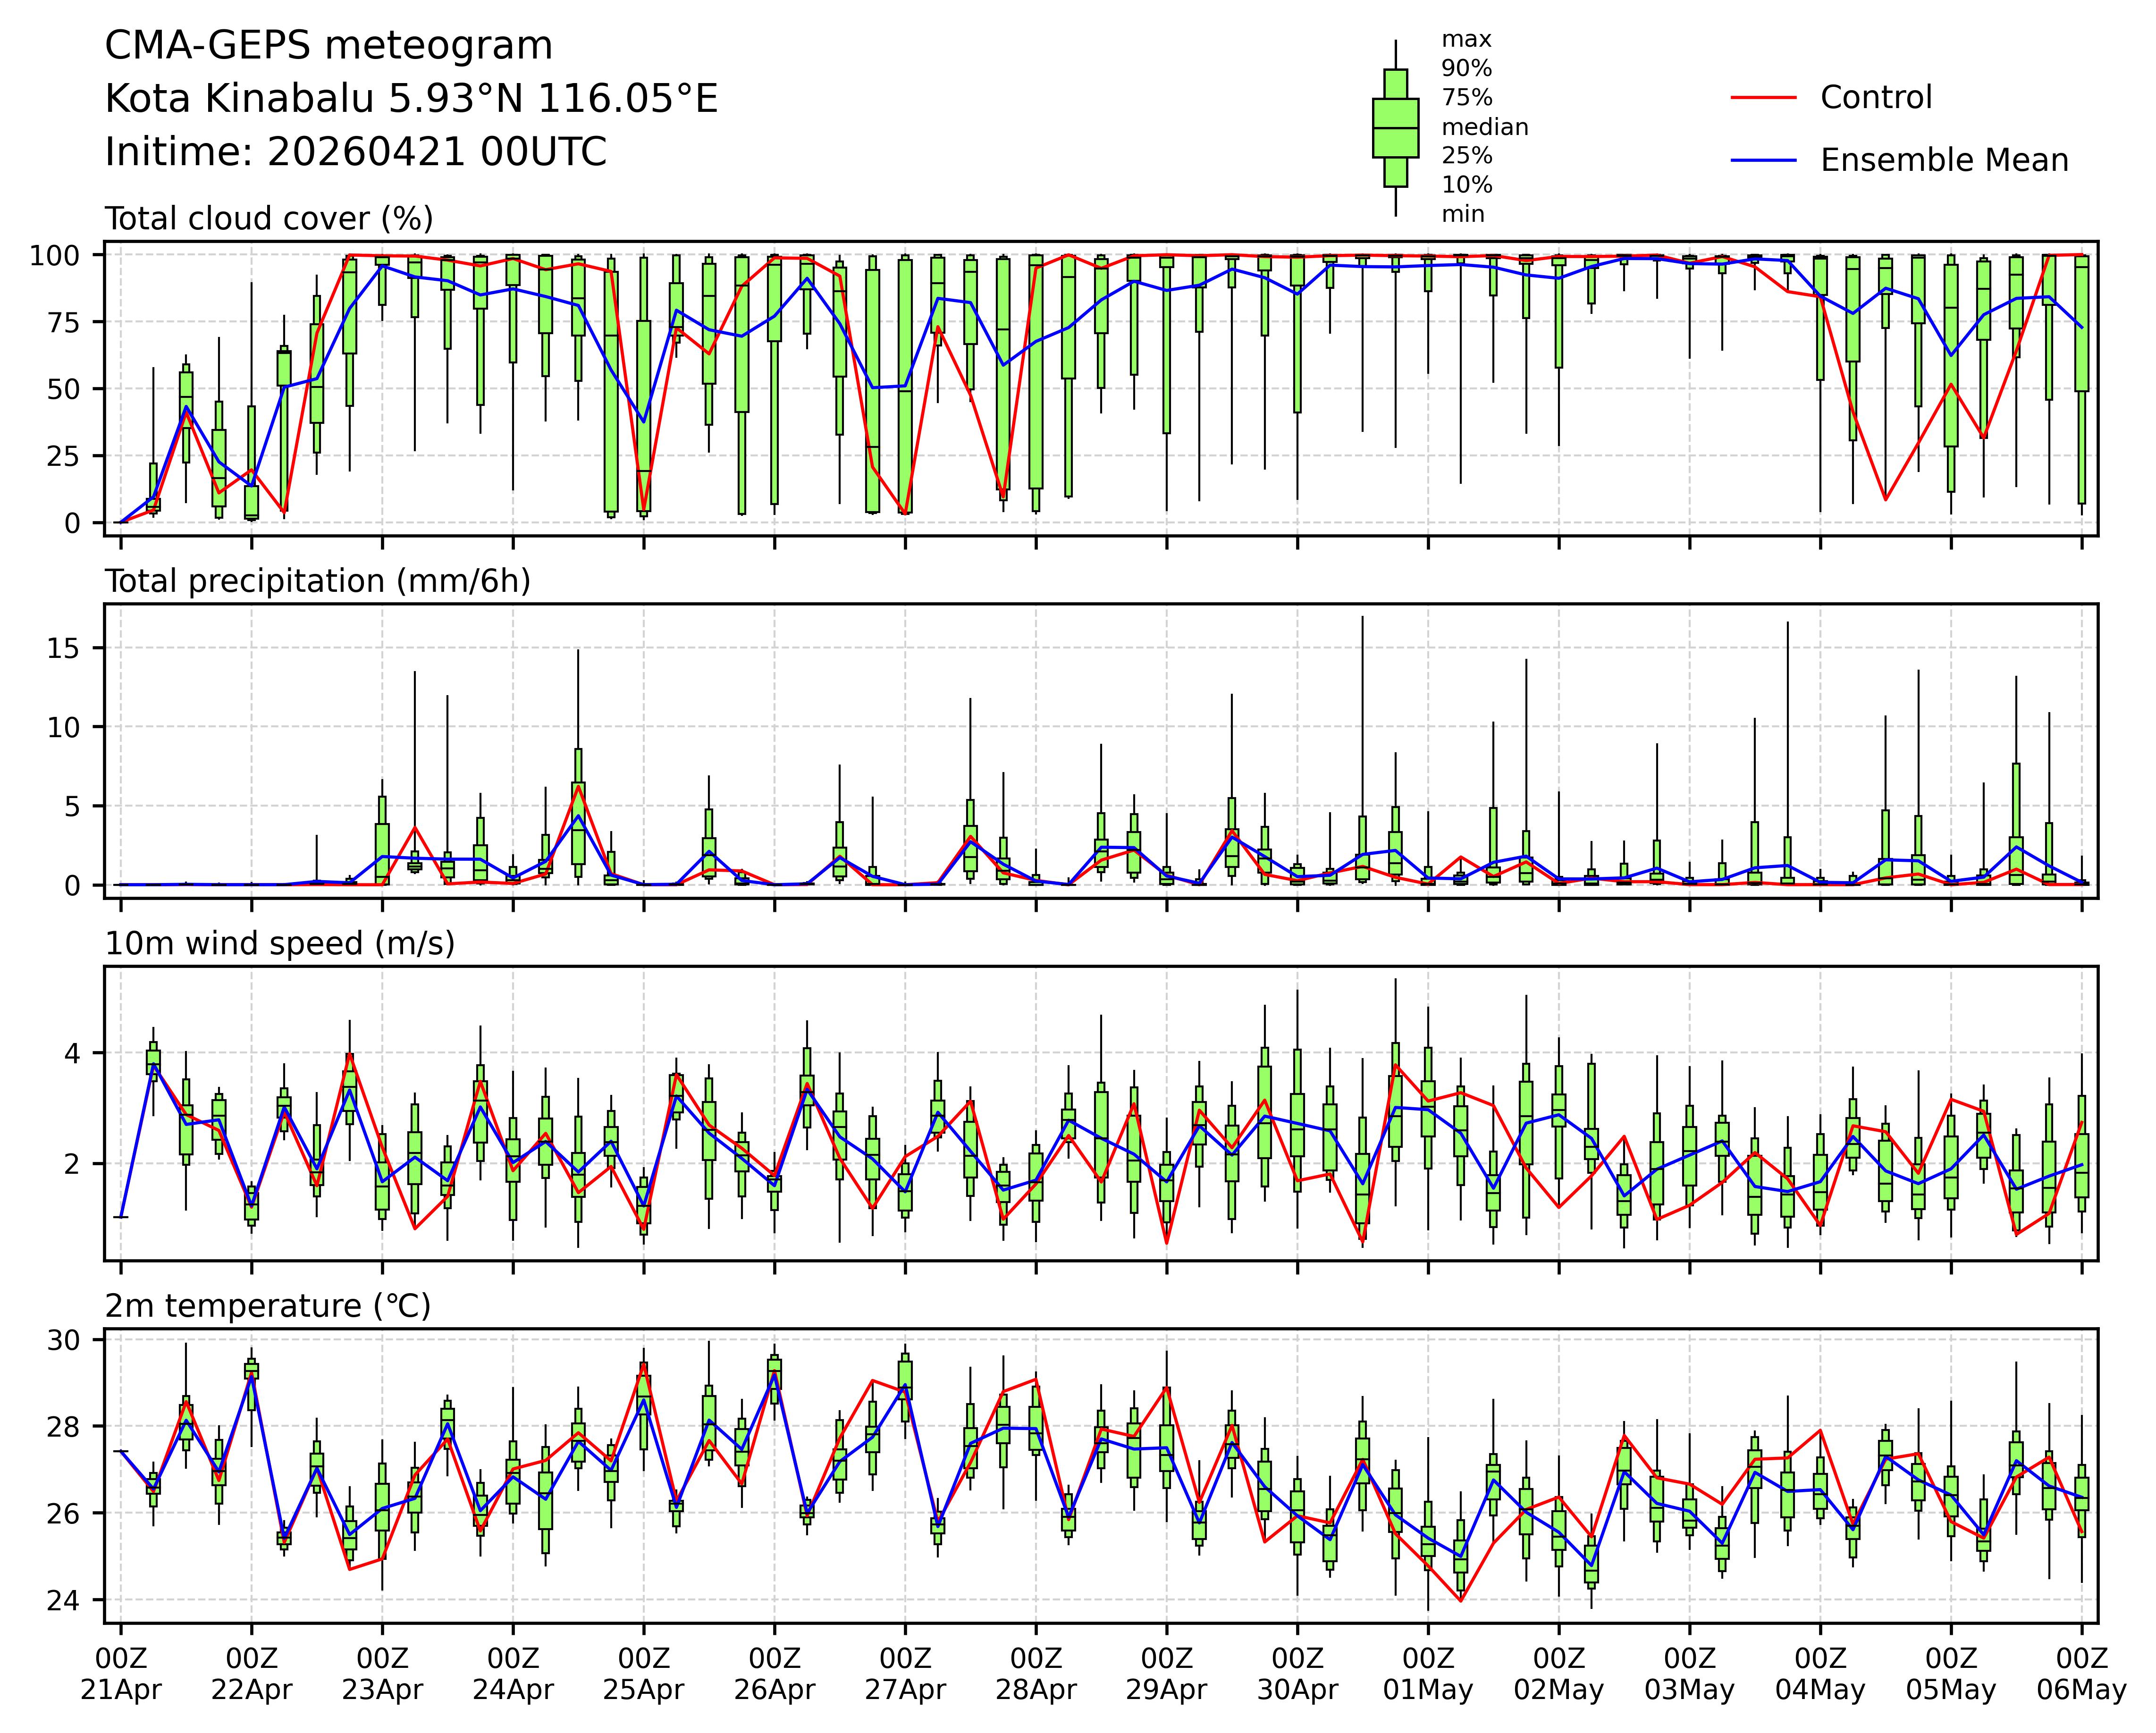
Task: Click the green box-plot legend symbol
Action: 1395,128
